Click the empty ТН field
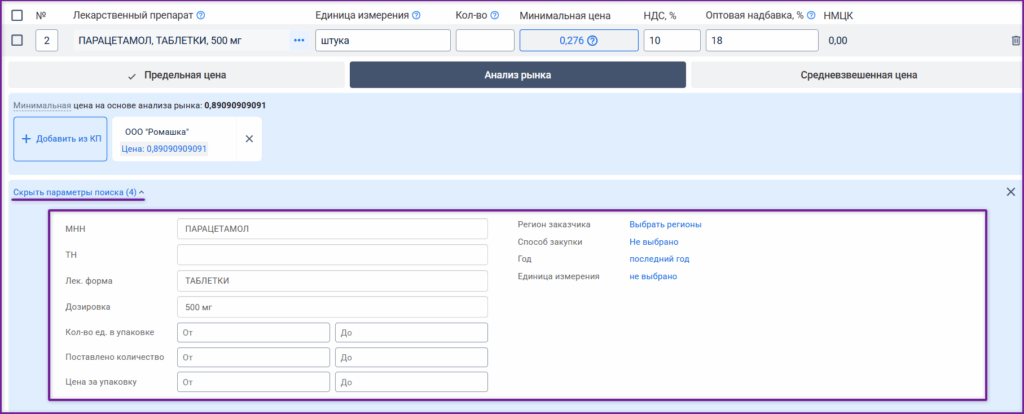The height and width of the screenshot is (414, 1024). click(x=332, y=255)
